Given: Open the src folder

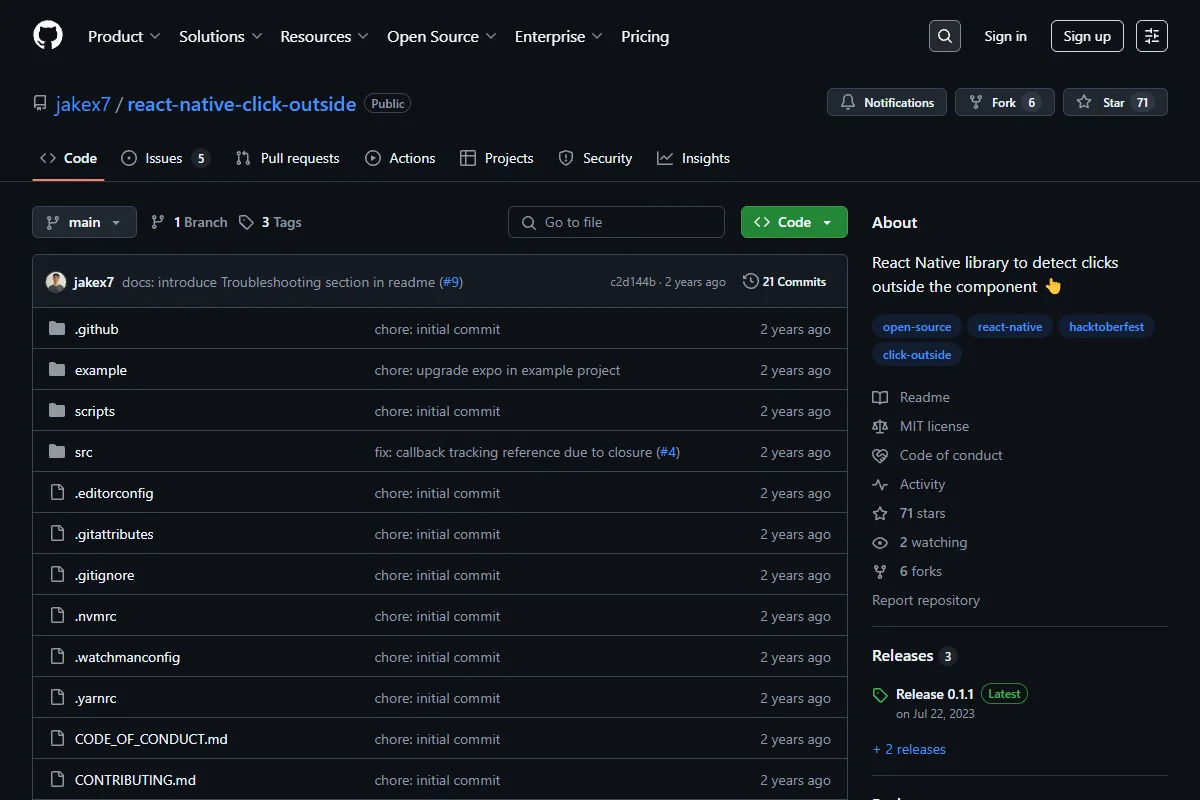Looking at the screenshot, I should pos(84,452).
